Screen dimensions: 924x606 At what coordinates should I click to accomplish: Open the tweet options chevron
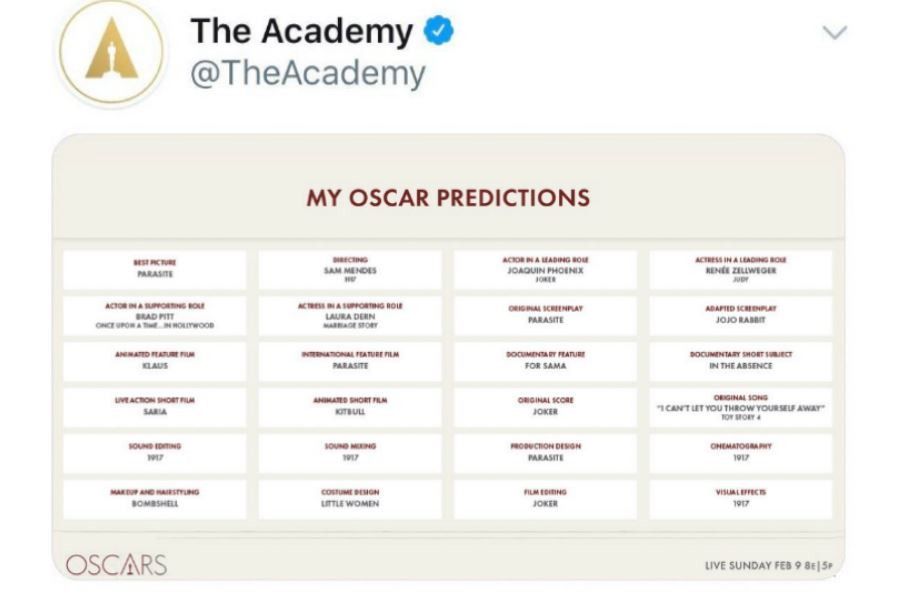[834, 32]
